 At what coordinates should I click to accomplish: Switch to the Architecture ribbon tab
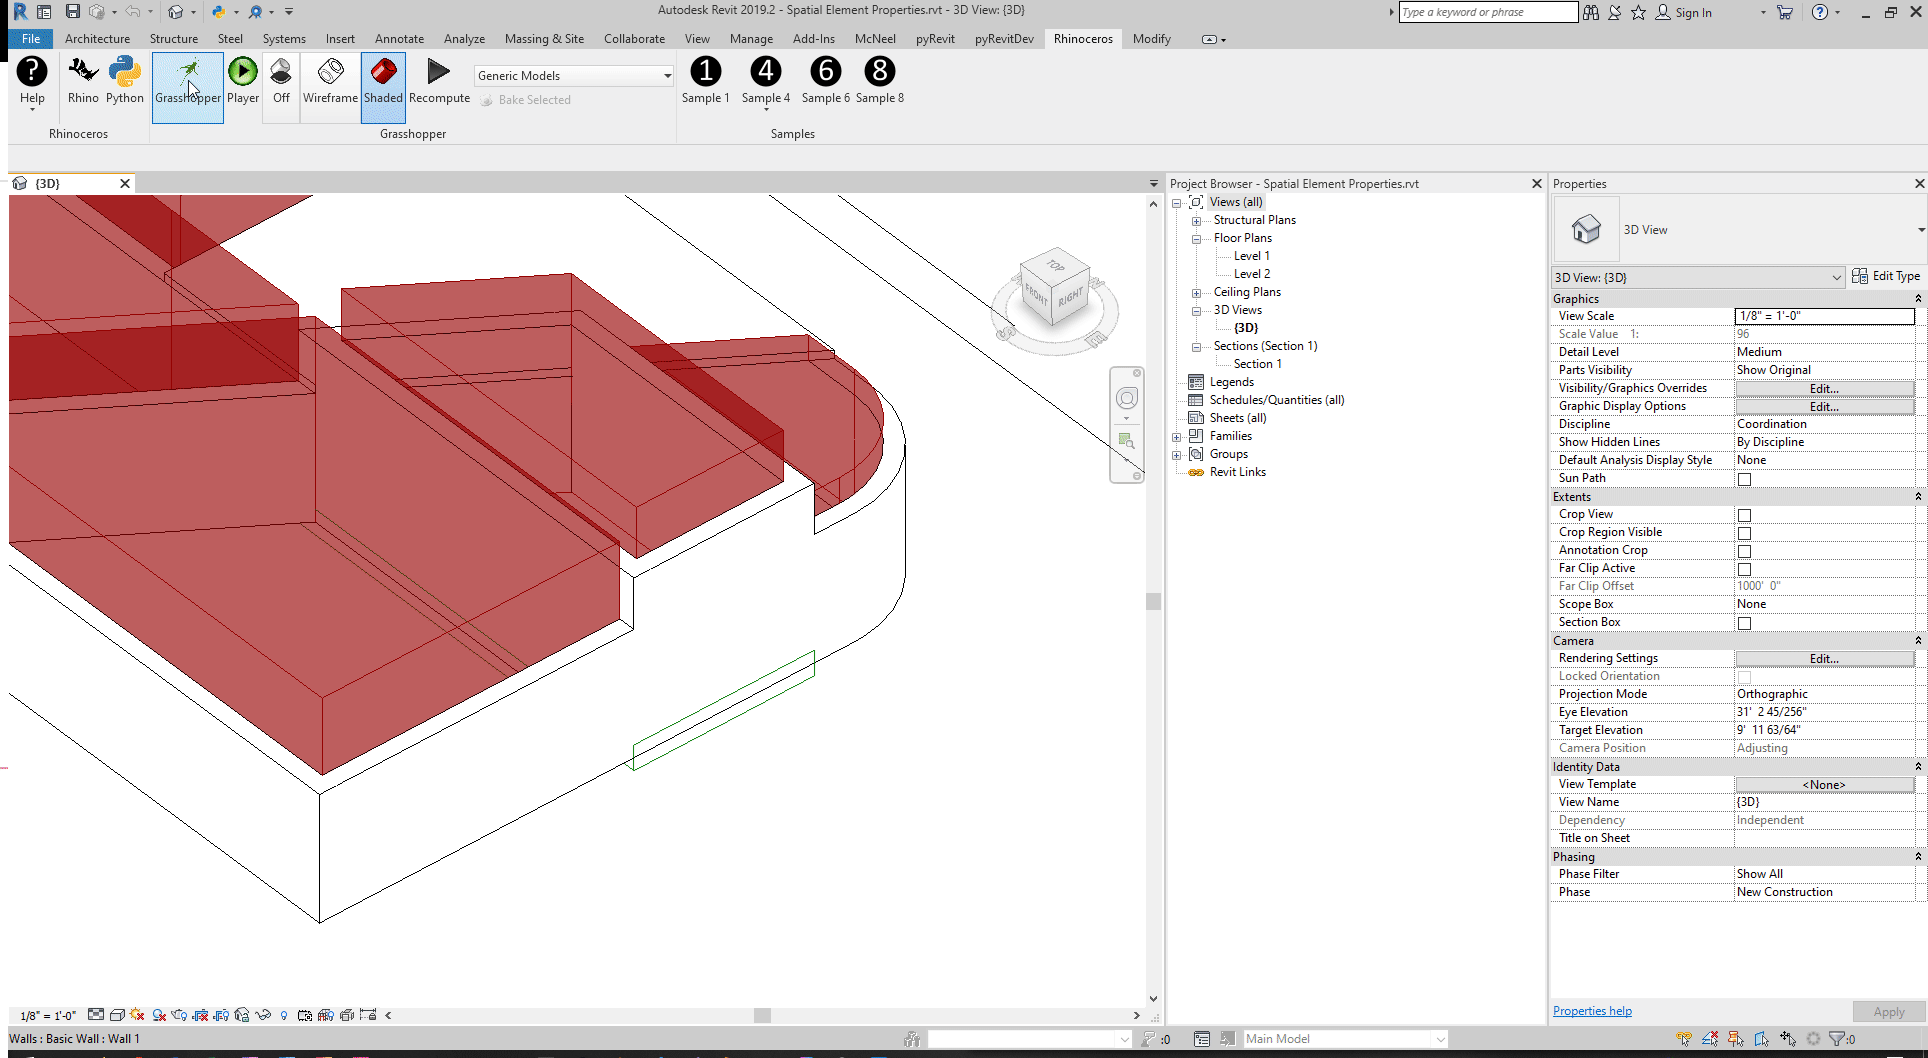pos(97,39)
